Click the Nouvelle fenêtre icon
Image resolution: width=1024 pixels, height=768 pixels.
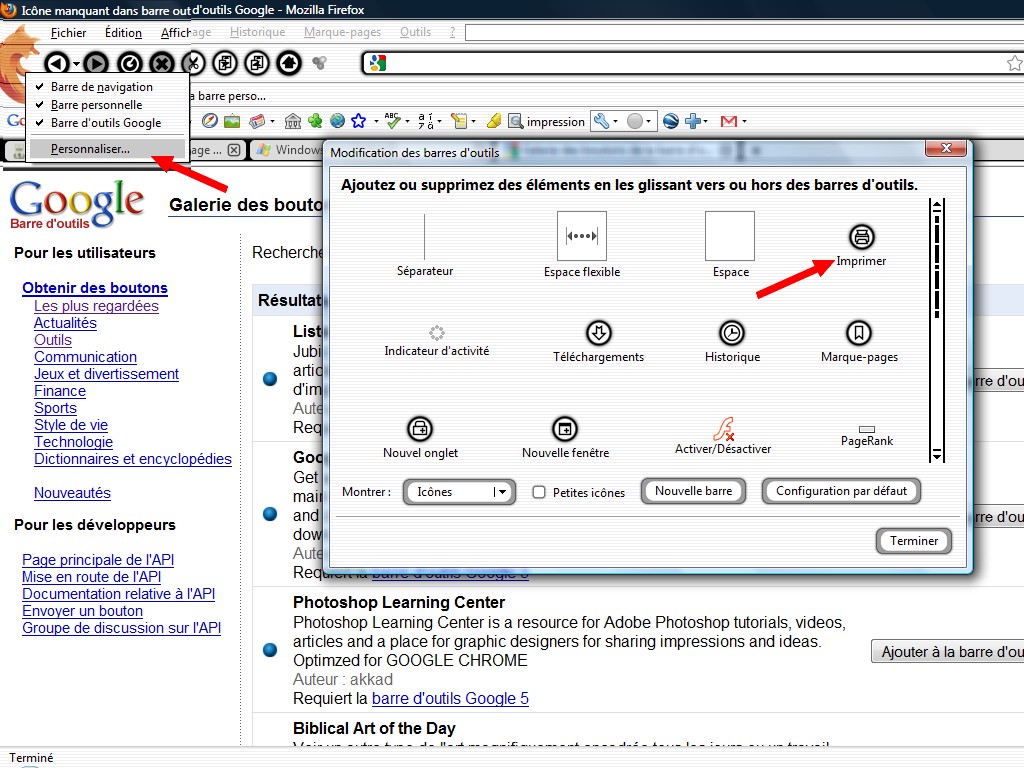(x=565, y=429)
